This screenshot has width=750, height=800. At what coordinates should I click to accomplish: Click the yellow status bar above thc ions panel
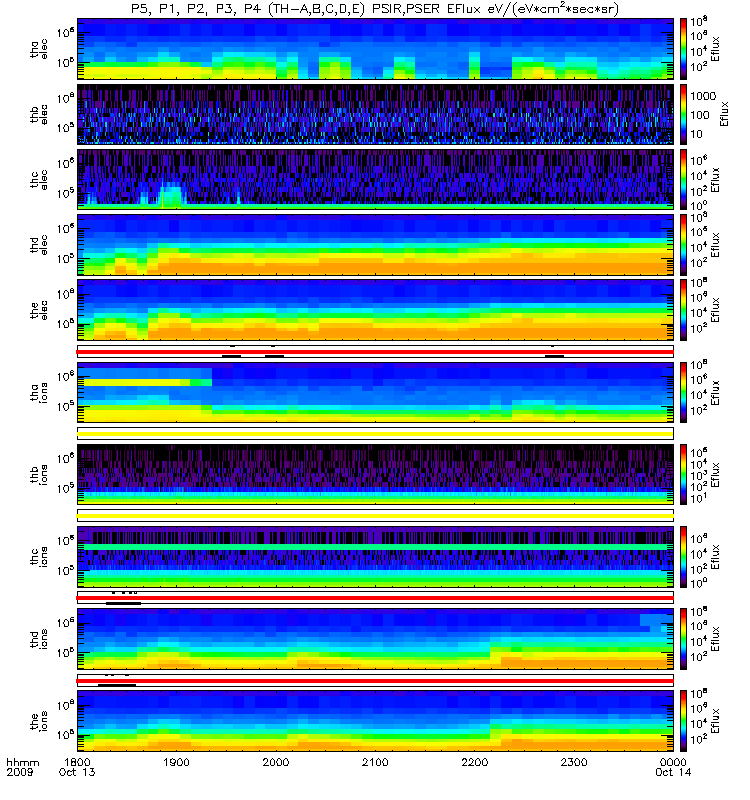(375, 516)
